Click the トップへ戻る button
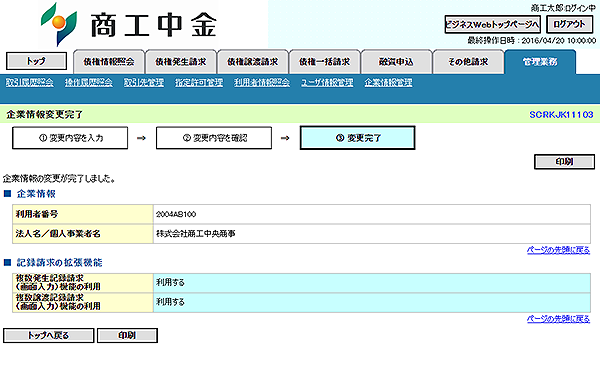 click(49, 335)
